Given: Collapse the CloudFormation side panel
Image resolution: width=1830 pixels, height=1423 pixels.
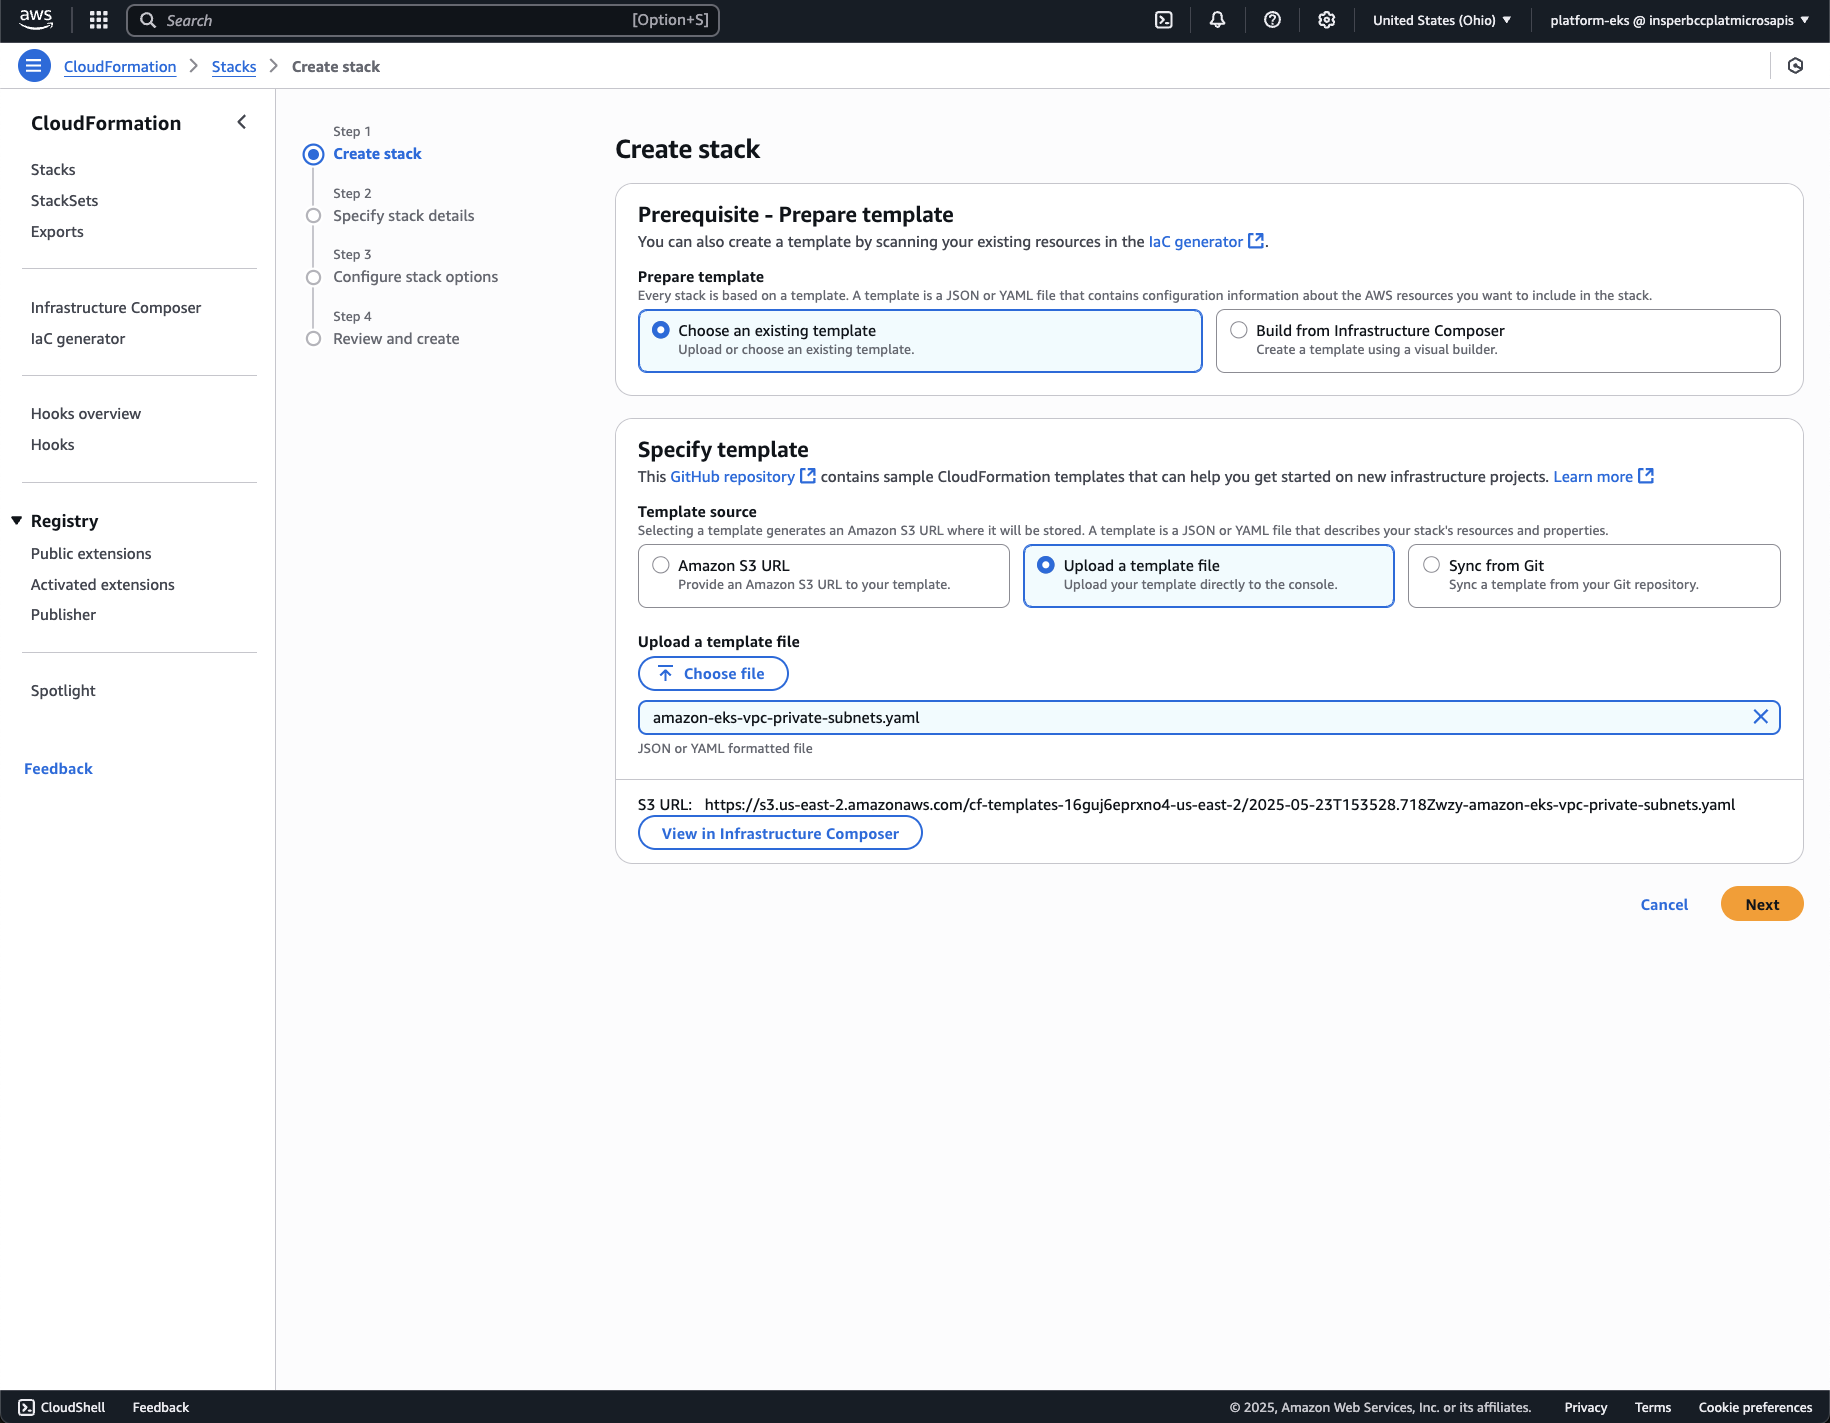Looking at the screenshot, I should [x=241, y=122].
